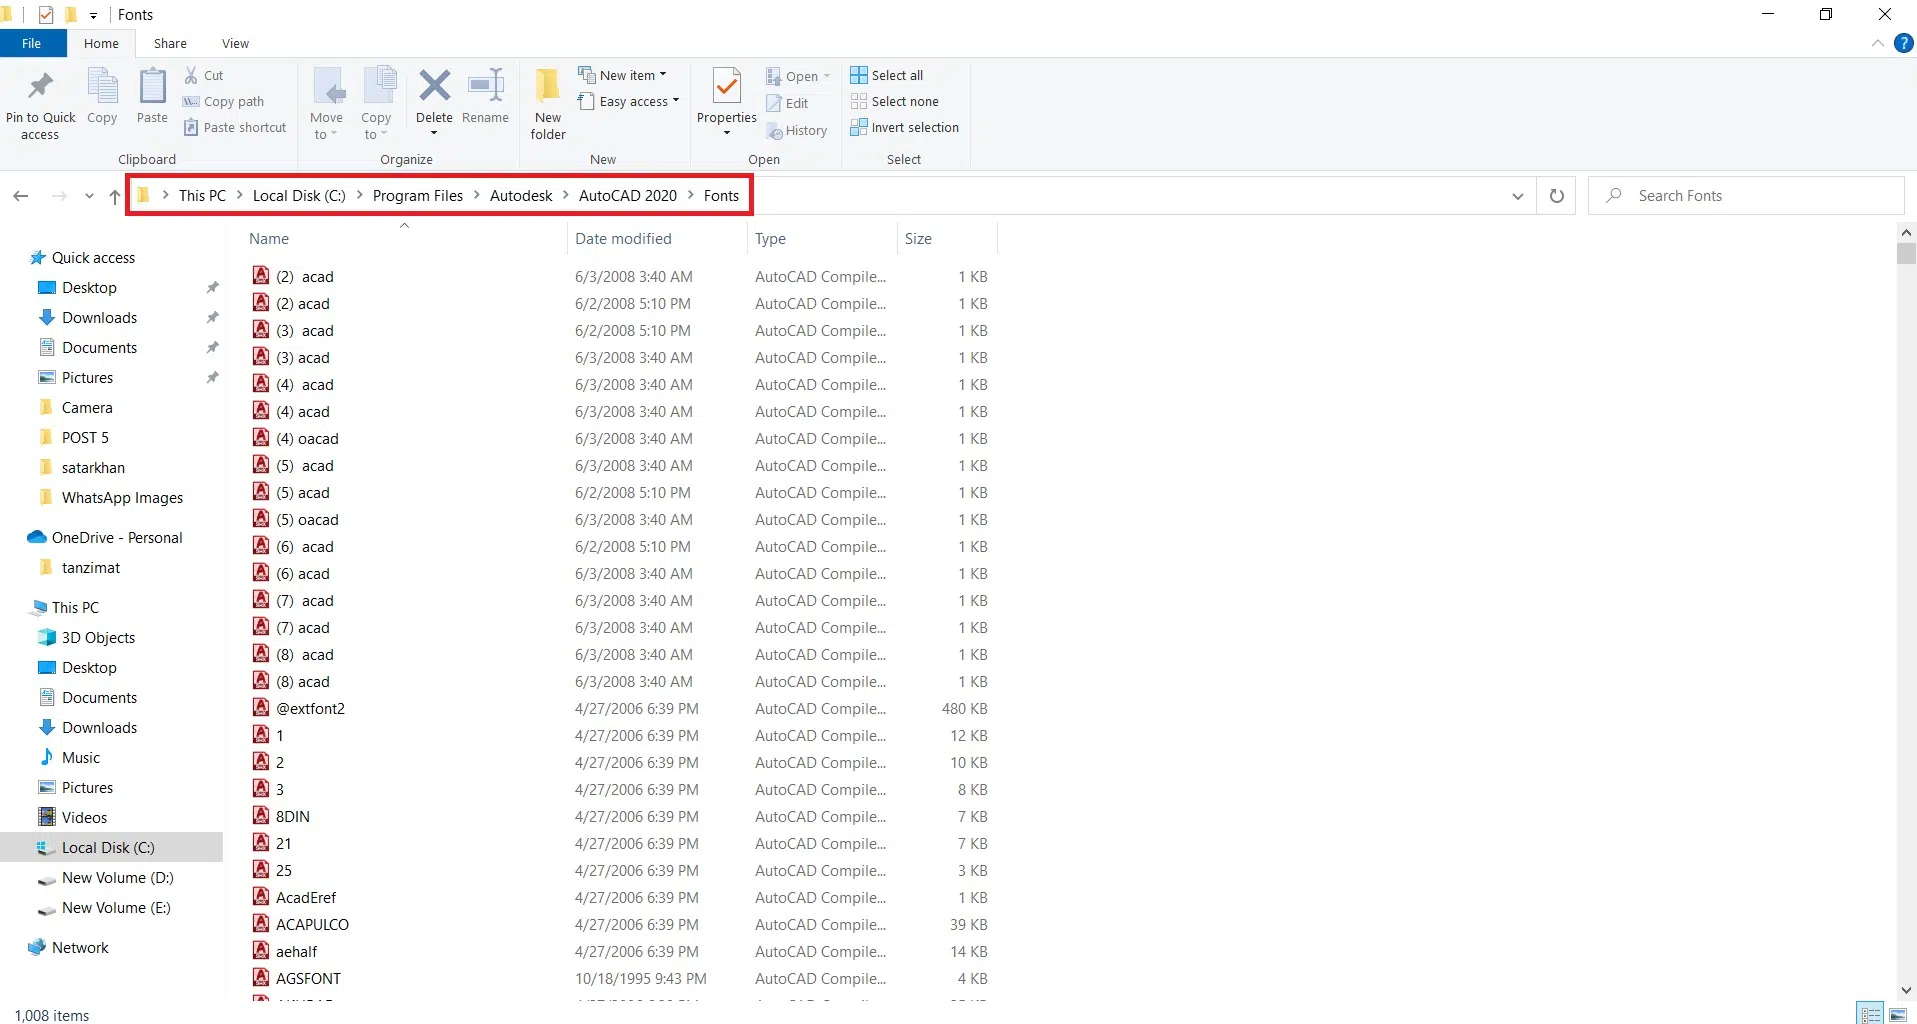1917x1024 pixels.
Task: Switch to details view layout icon
Action: [1871, 1015]
